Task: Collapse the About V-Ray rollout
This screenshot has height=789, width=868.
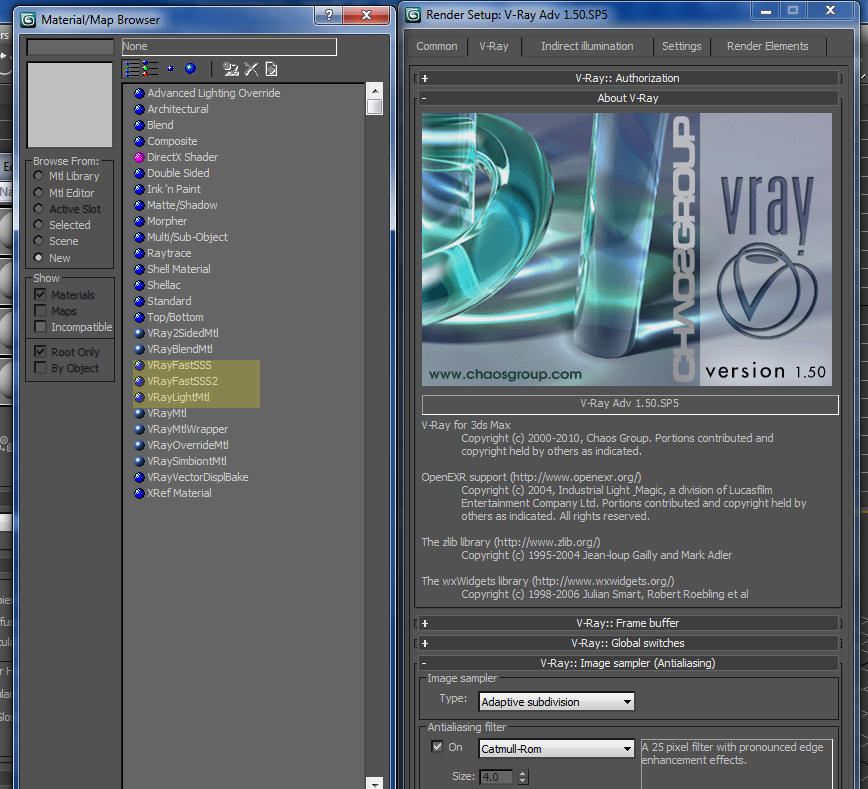Action: pos(628,99)
